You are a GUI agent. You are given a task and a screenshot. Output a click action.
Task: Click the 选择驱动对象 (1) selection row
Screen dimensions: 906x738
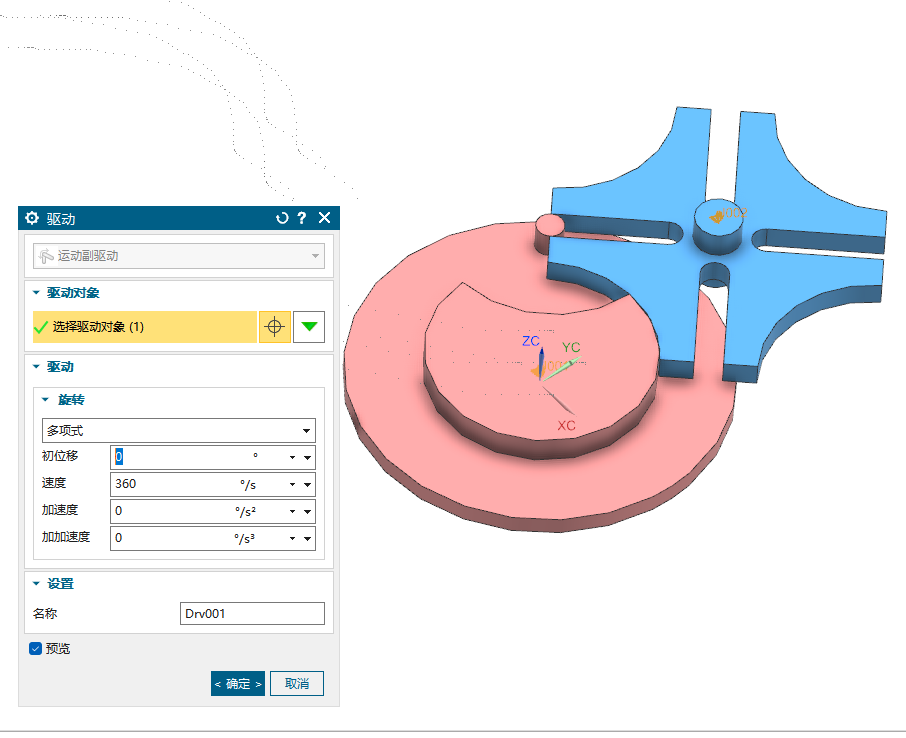[144, 327]
